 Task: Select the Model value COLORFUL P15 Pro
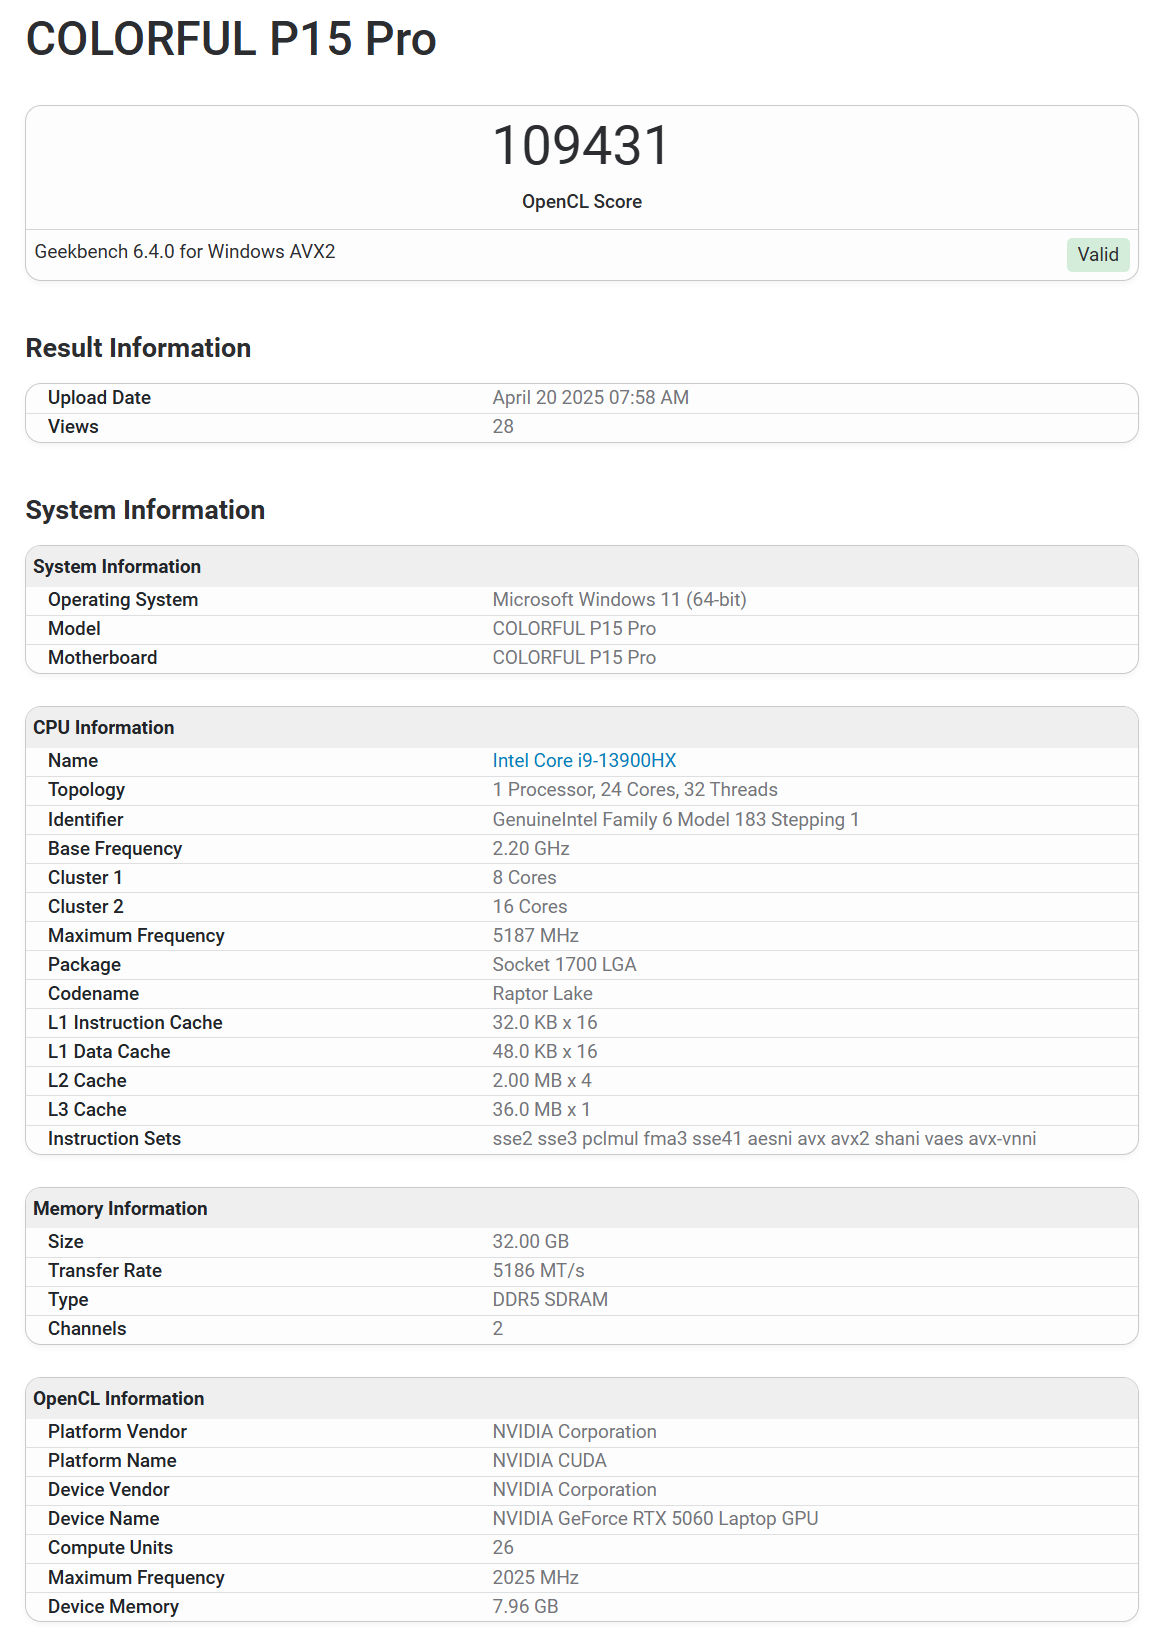(574, 629)
